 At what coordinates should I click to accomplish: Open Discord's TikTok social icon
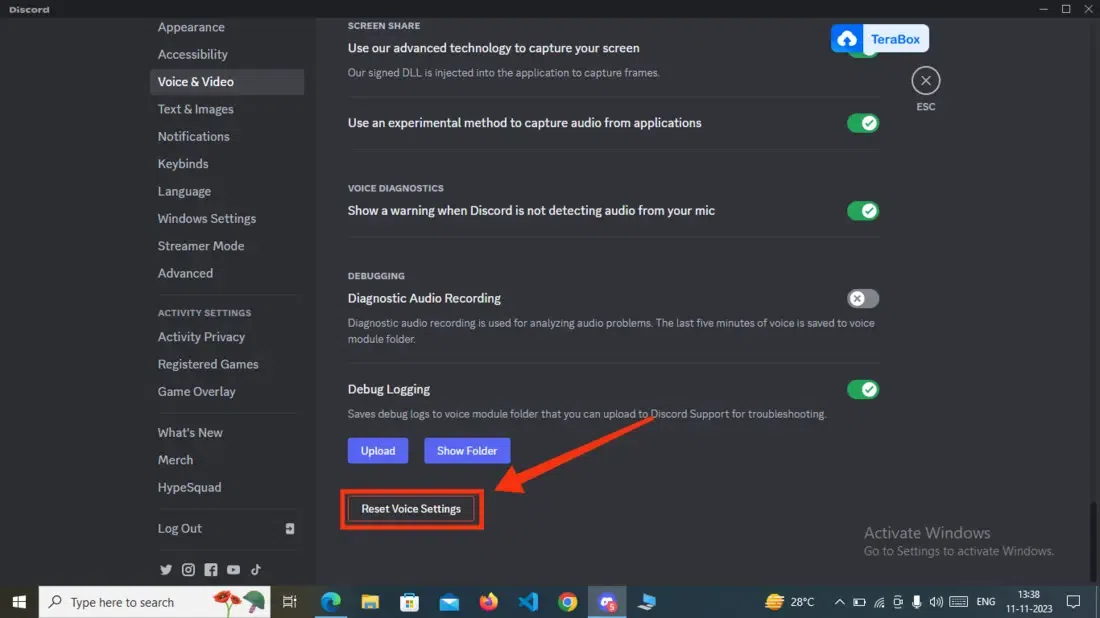tap(256, 570)
